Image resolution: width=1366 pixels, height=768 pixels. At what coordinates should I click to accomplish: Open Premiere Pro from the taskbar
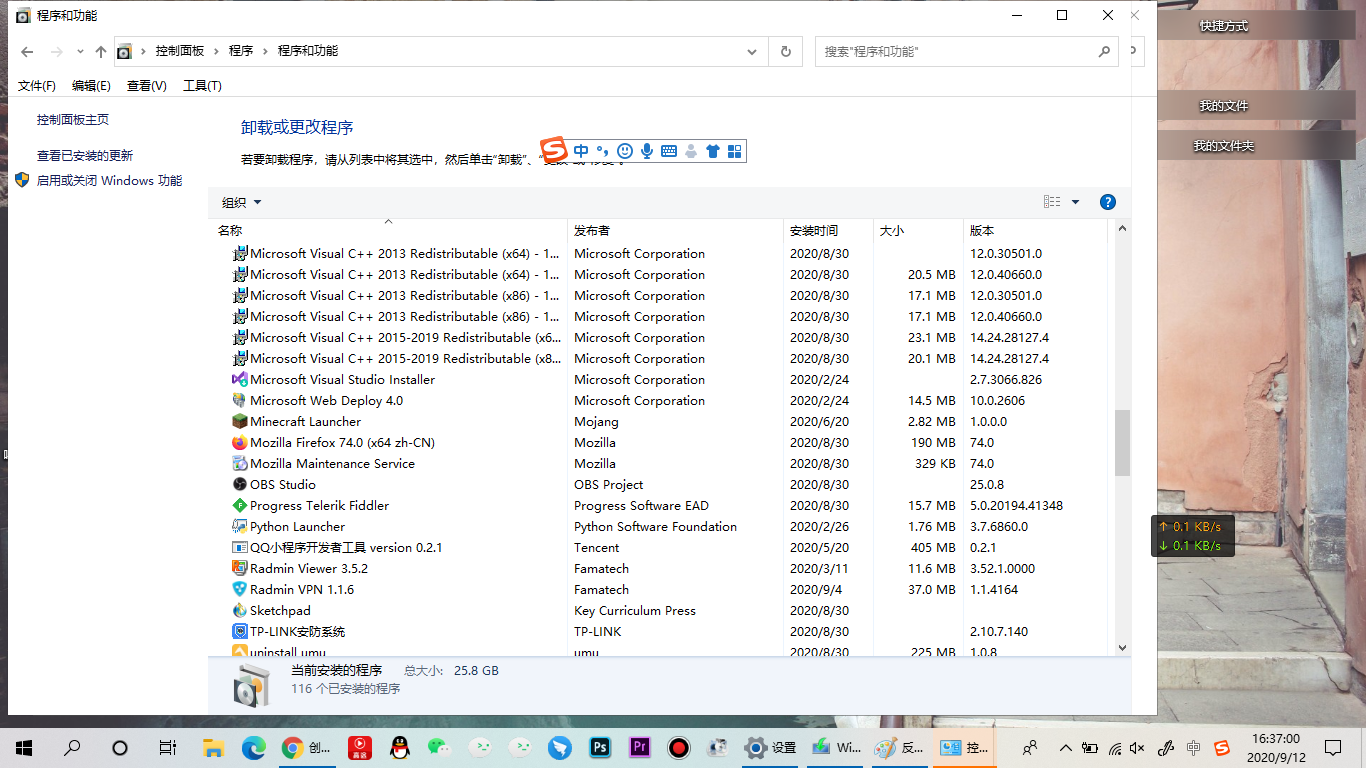pyautogui.click(x=640, y=747)
